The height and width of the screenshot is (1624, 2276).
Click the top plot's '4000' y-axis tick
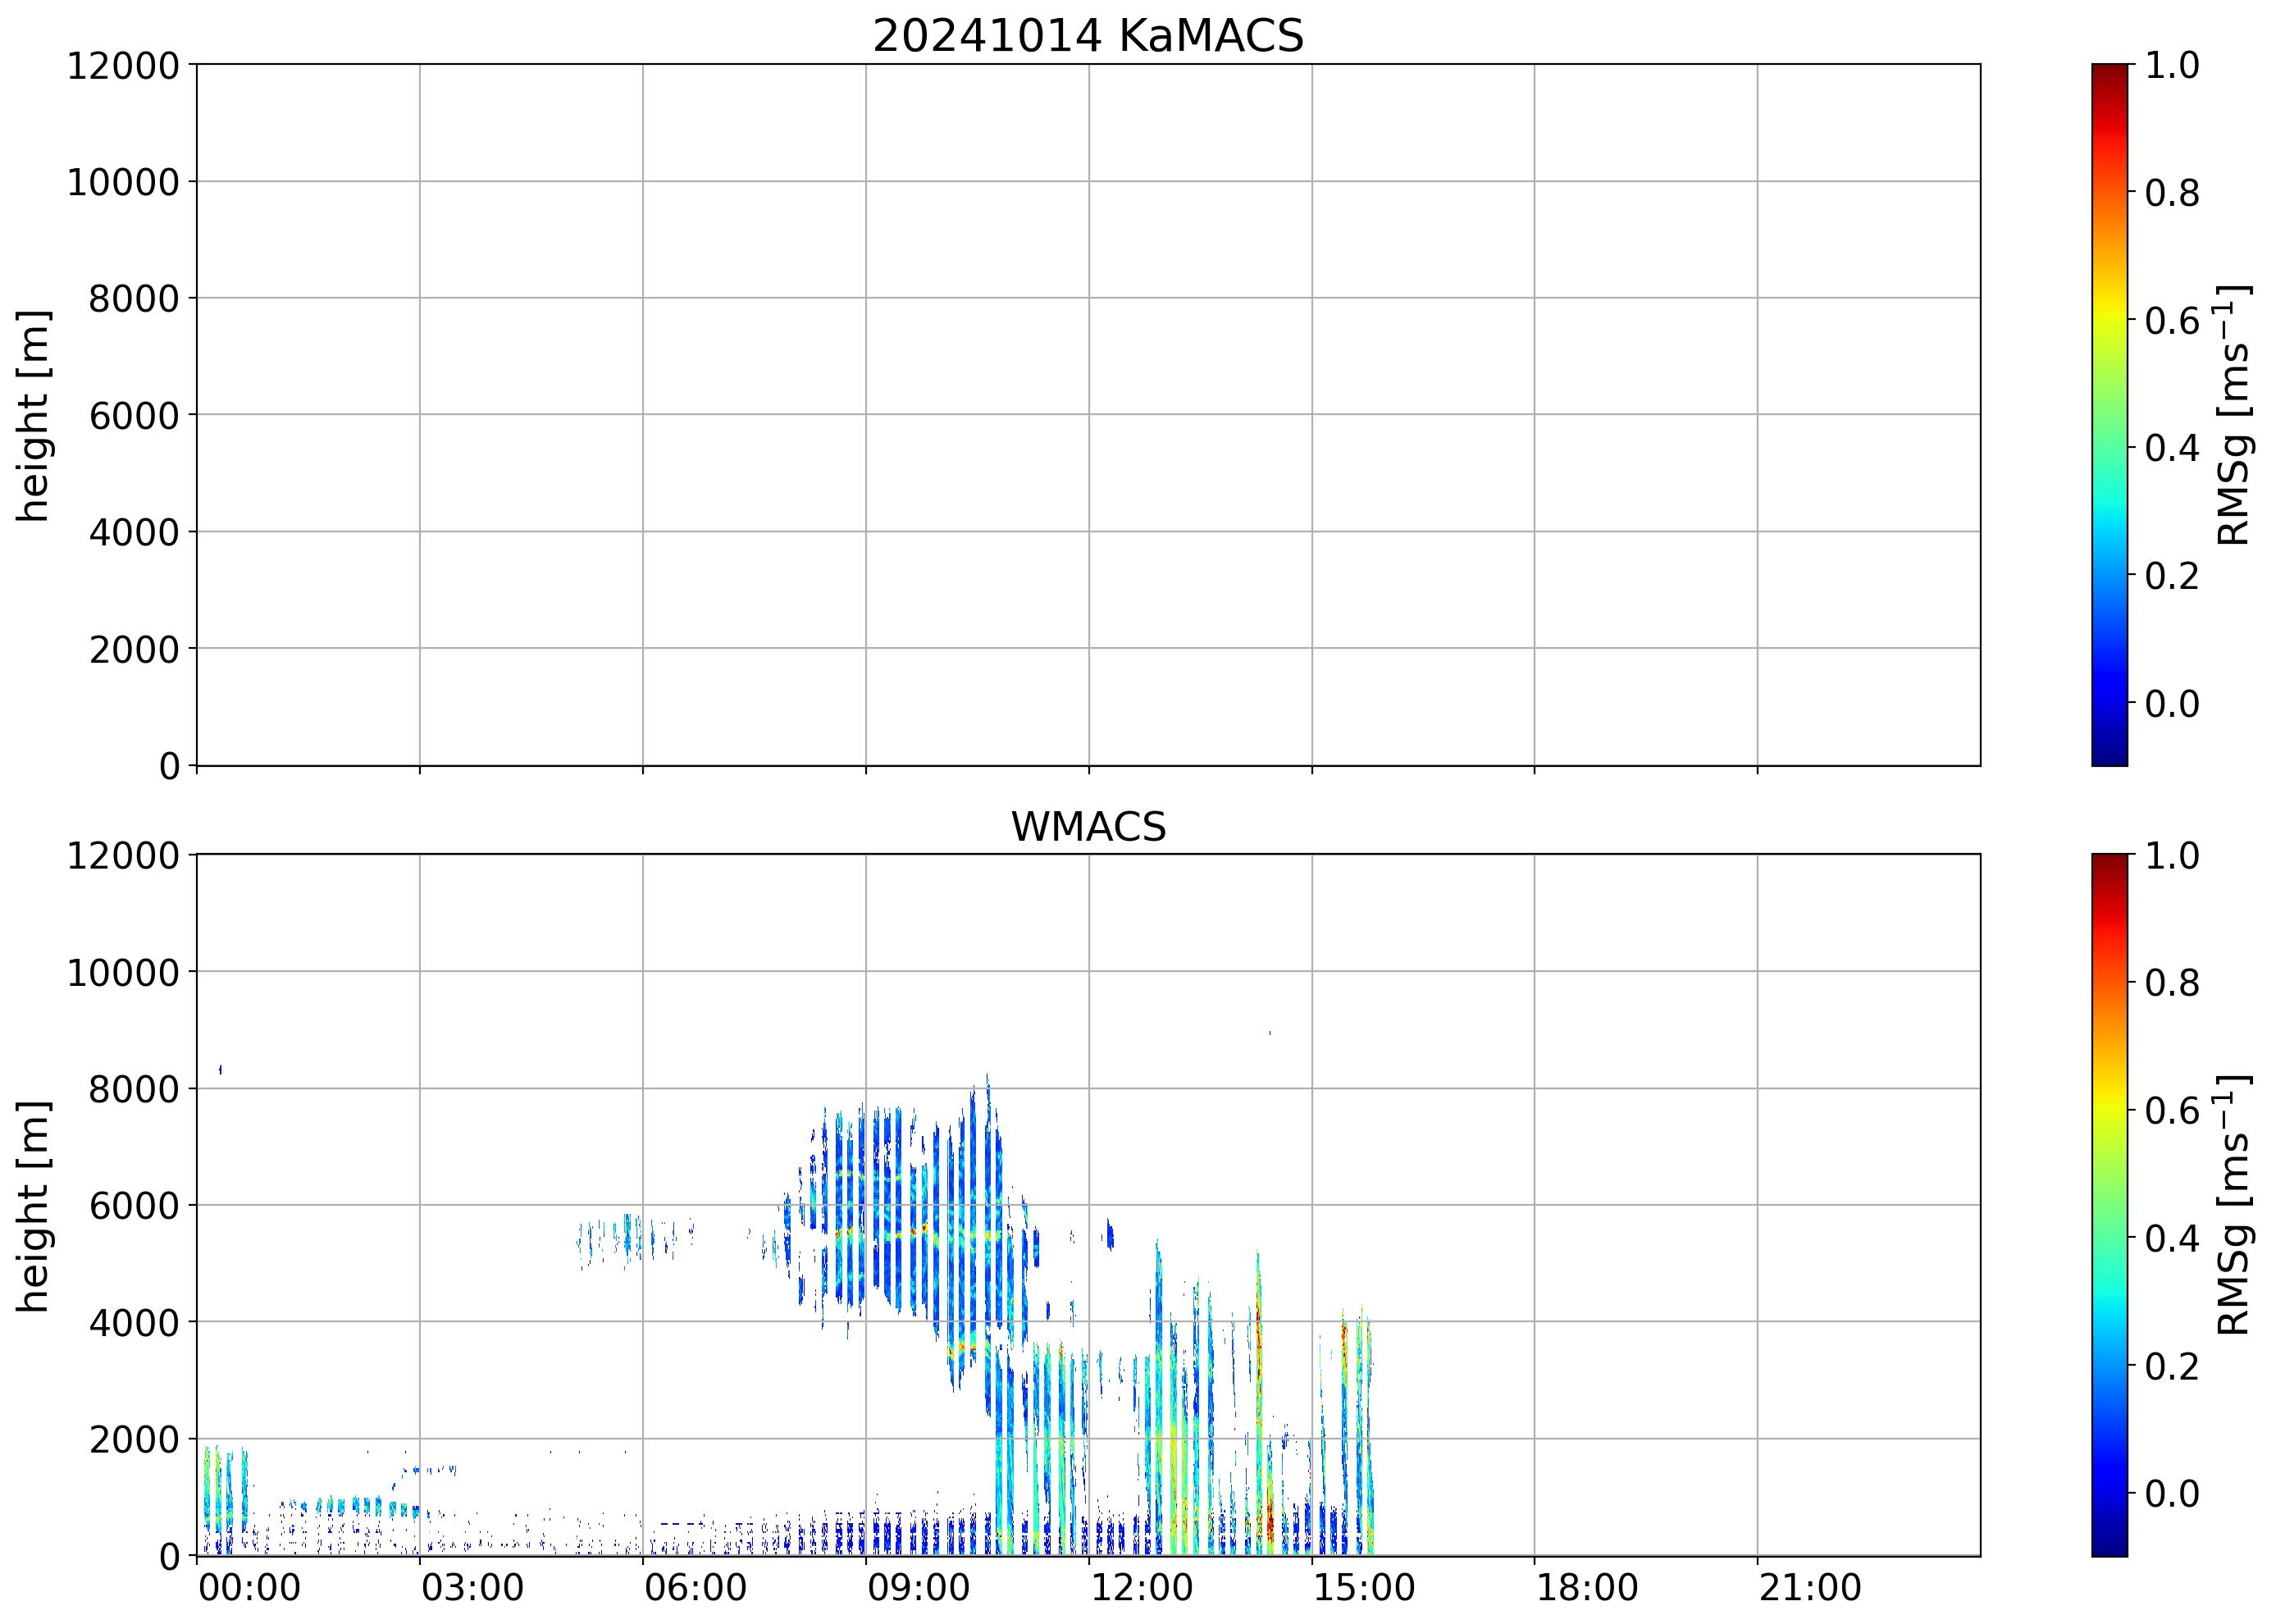pyautogui.click(x=133, y=533)
